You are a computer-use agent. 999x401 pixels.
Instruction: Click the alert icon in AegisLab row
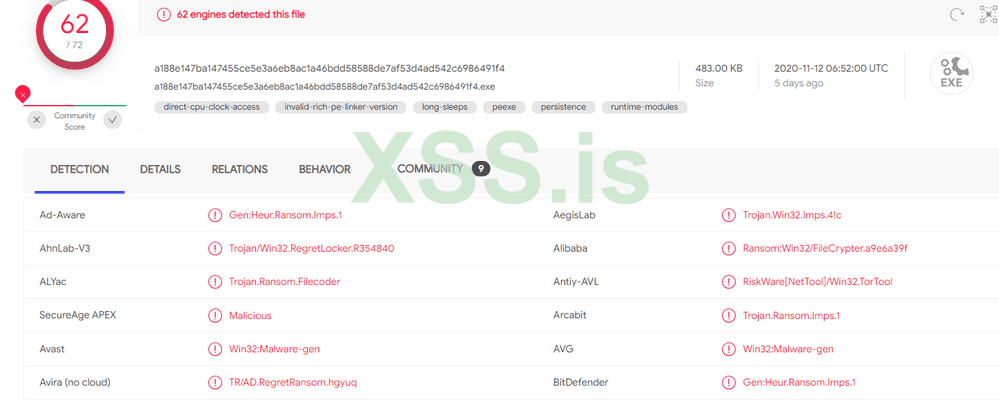coord(728,215)
